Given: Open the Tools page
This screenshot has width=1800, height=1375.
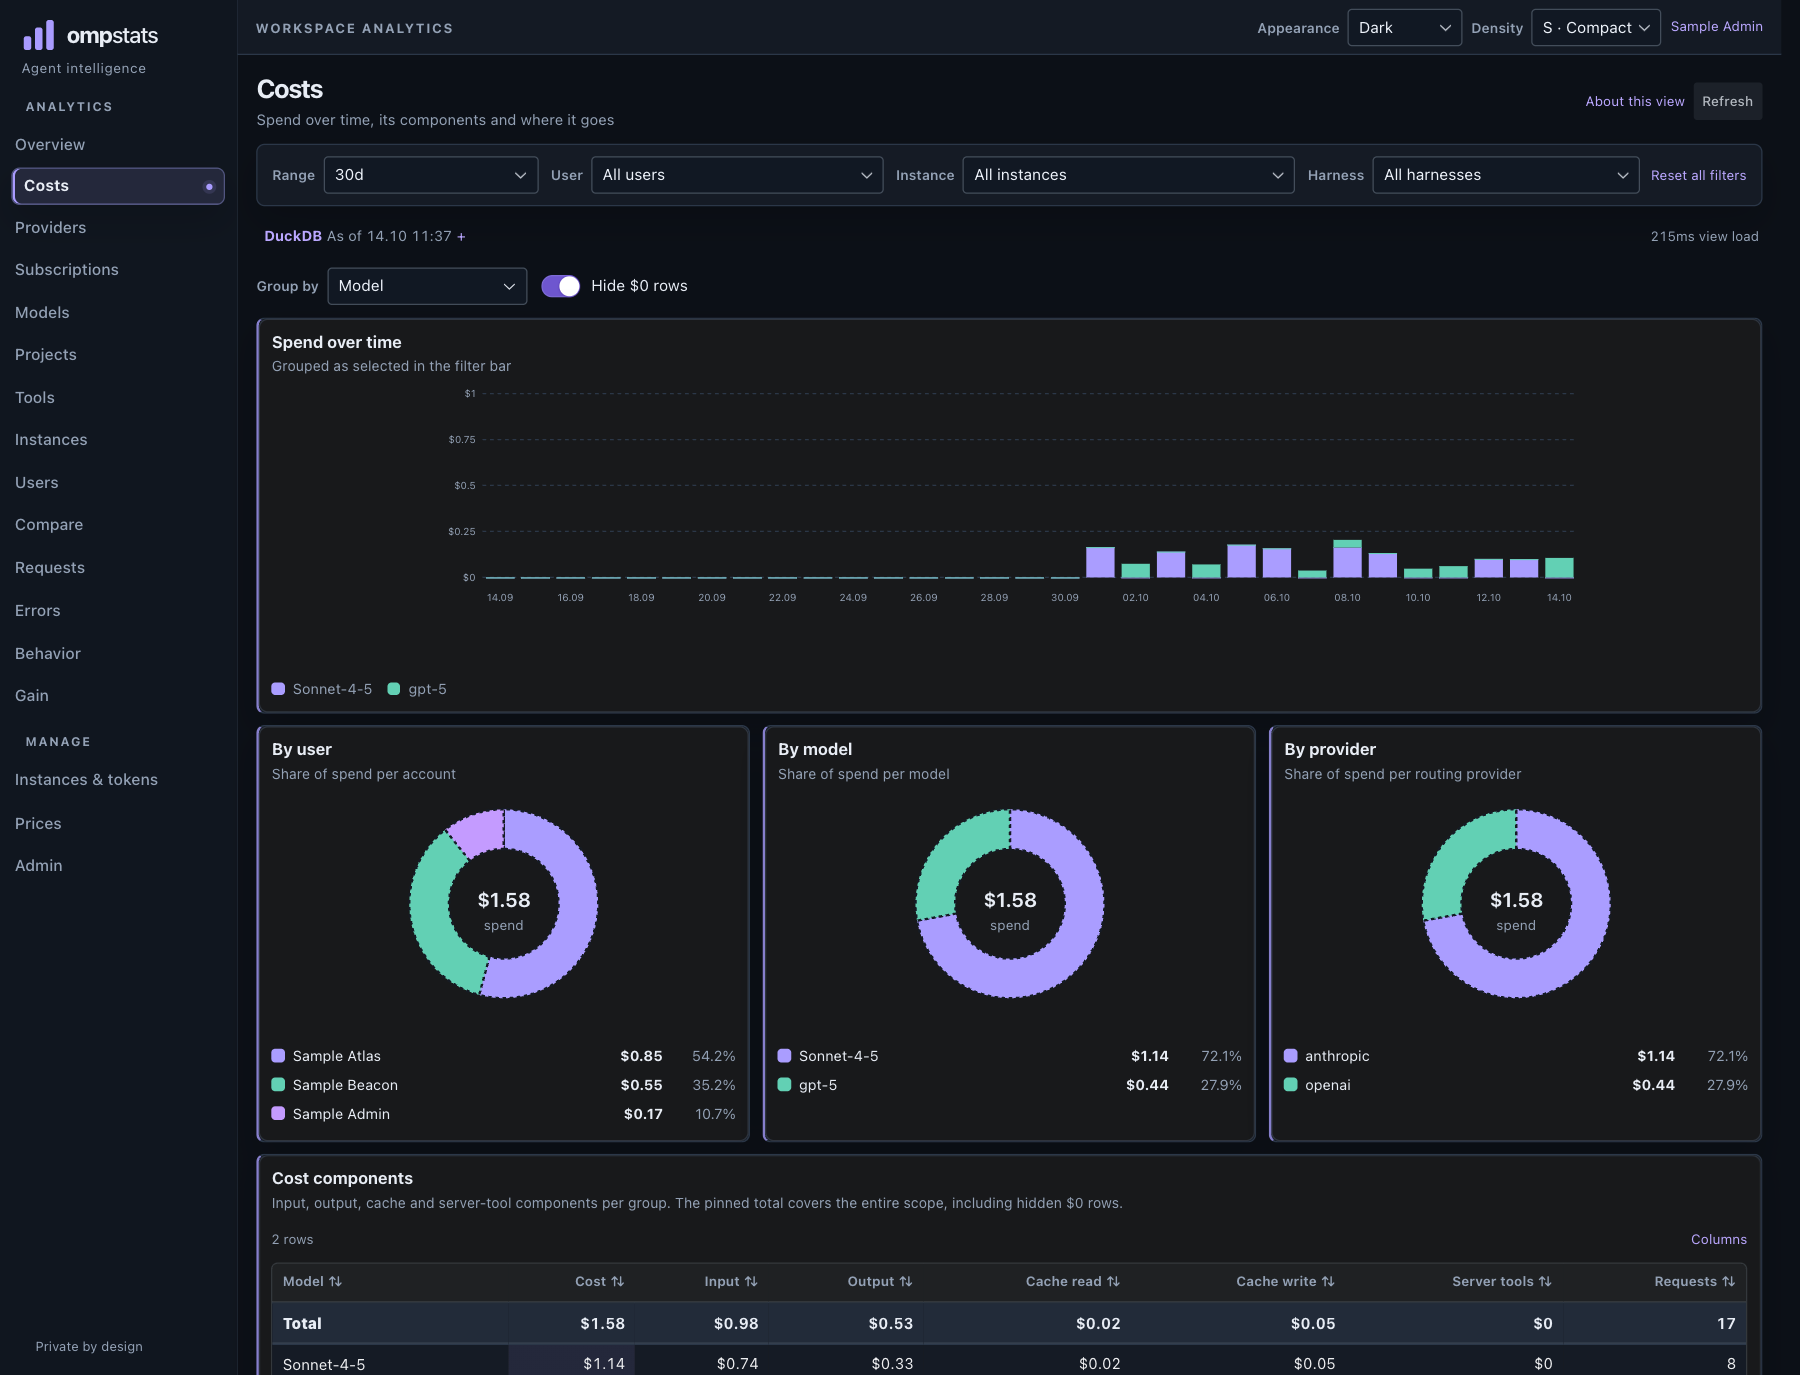Looking at the screenshot, I should (35, 398).
